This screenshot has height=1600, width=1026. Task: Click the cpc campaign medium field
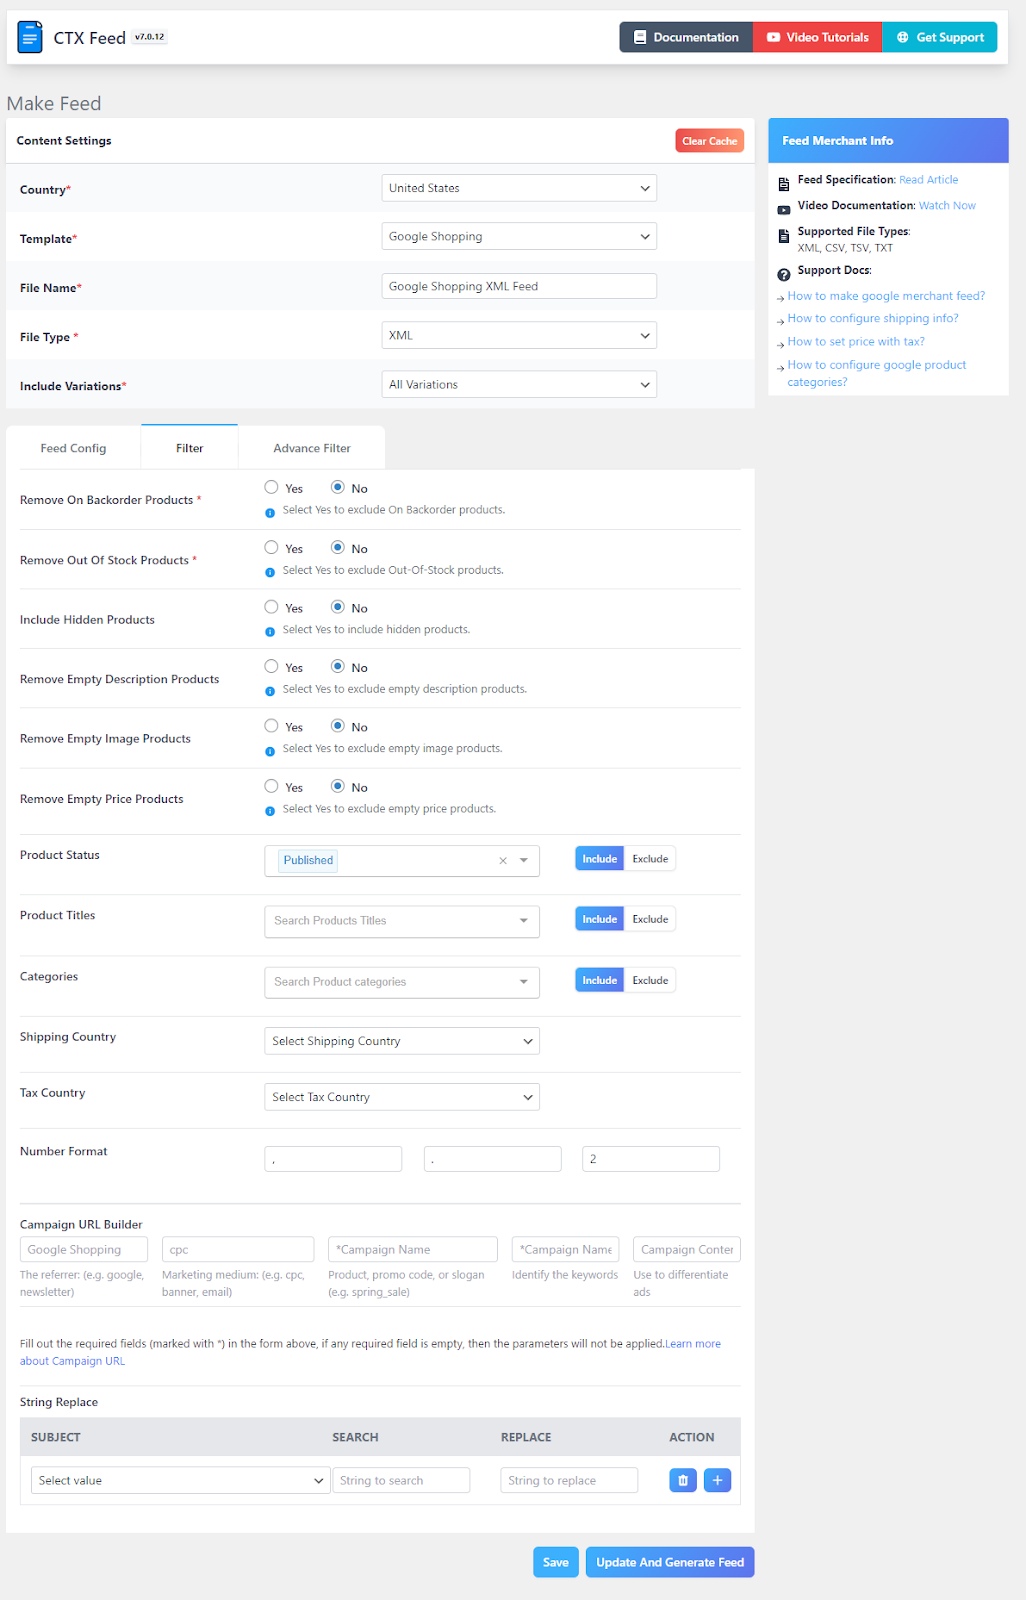point(238,1249)
